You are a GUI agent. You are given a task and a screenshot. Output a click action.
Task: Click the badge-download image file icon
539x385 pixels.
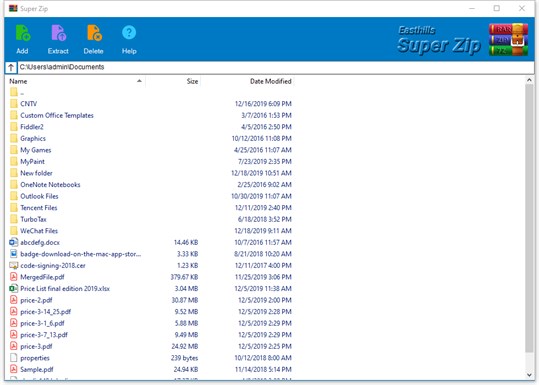point(13,254)
